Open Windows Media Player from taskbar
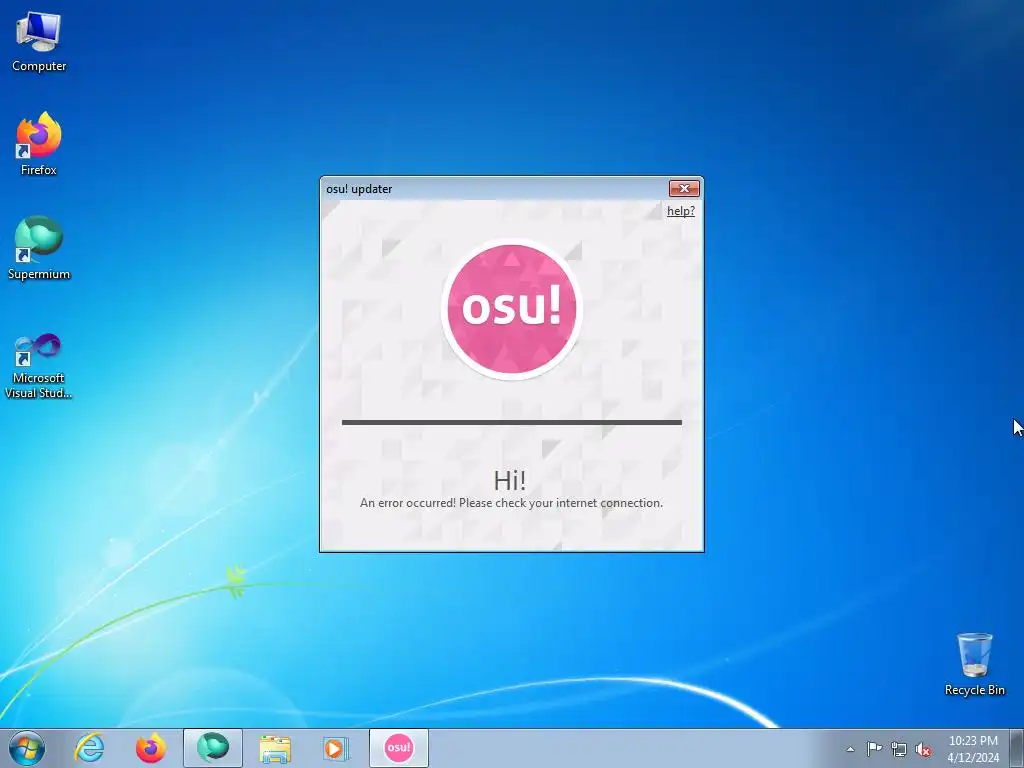The image size is (1024, 768). point(336,748)
